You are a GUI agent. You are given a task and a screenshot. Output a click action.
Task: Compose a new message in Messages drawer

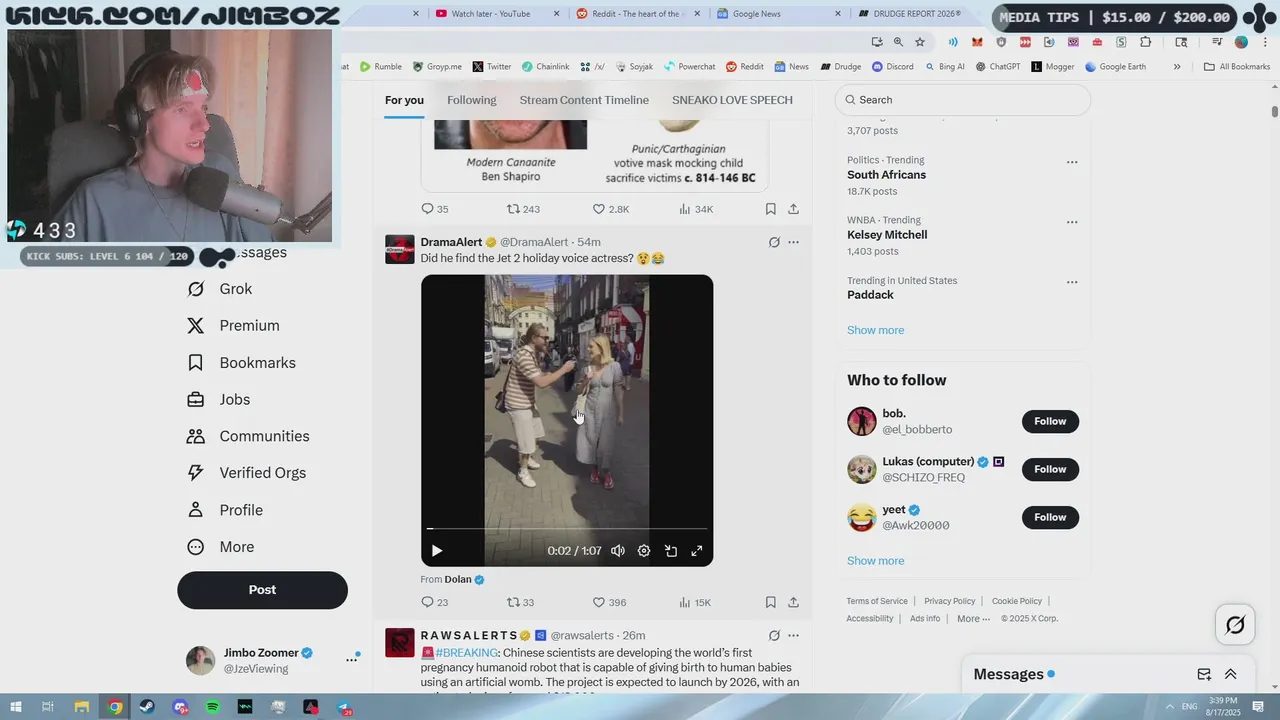click(1204, 674)
